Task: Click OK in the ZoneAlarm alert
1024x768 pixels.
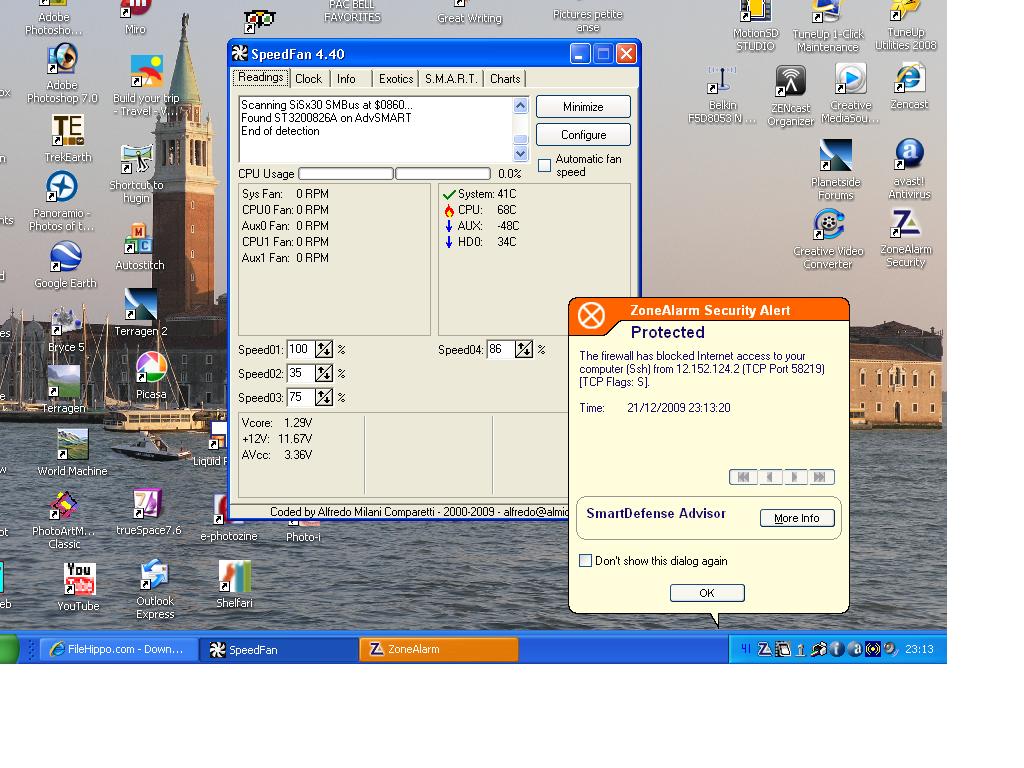Action: [707, 593]
